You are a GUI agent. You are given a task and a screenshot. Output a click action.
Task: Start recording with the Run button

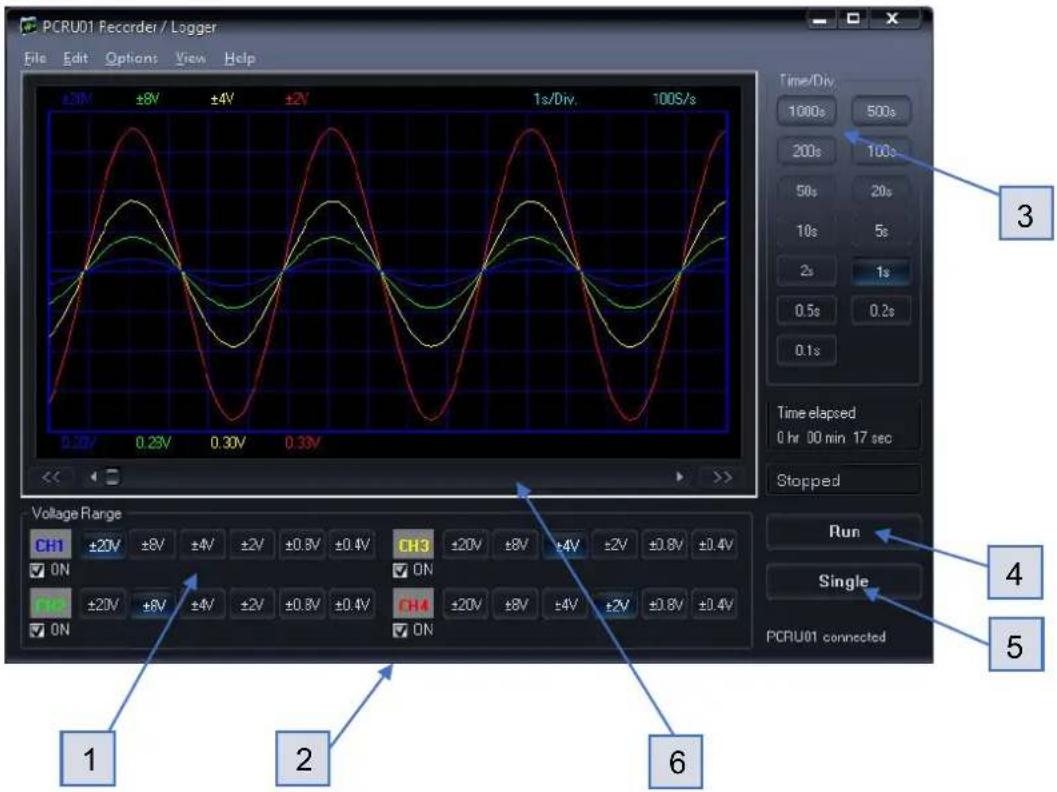tap(844, 532)
